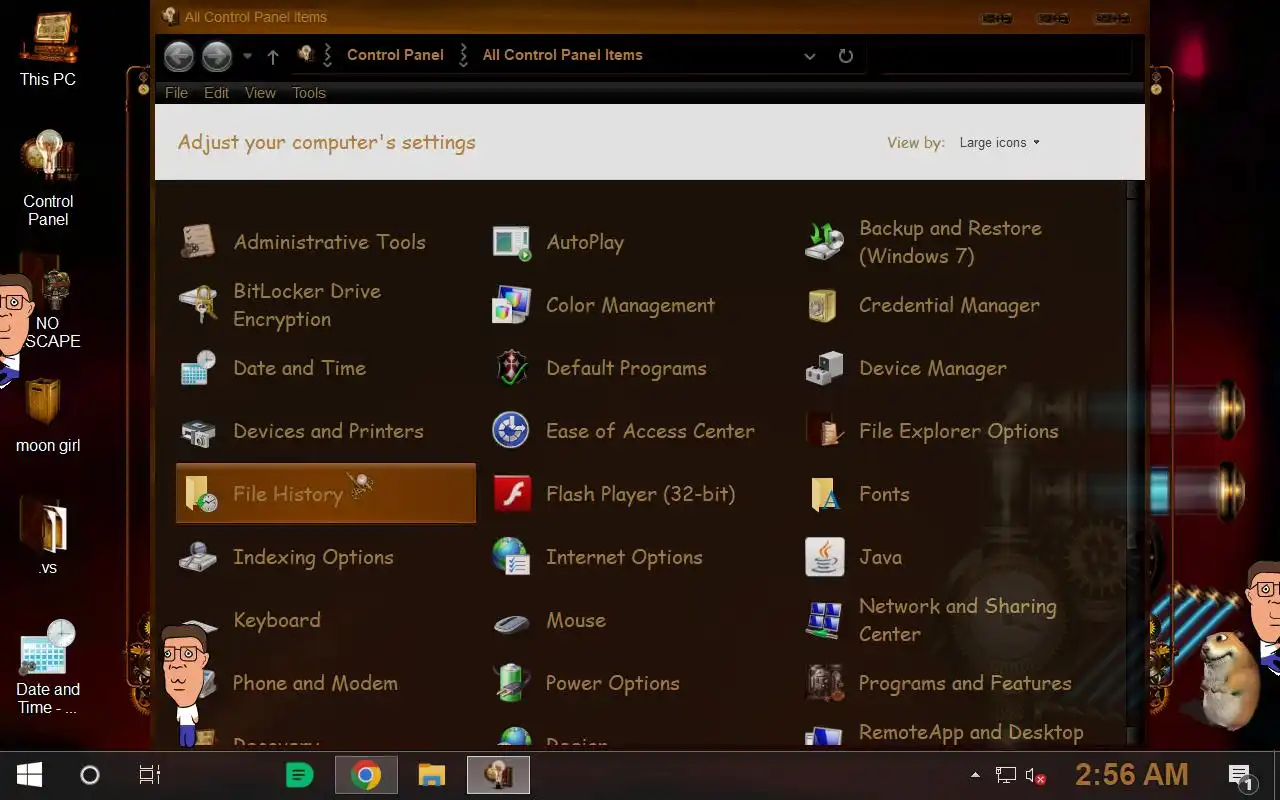Click the Keyboard item label
Image resolution: width=1280 pixels, height=800 pixels.
pos(277,620)
